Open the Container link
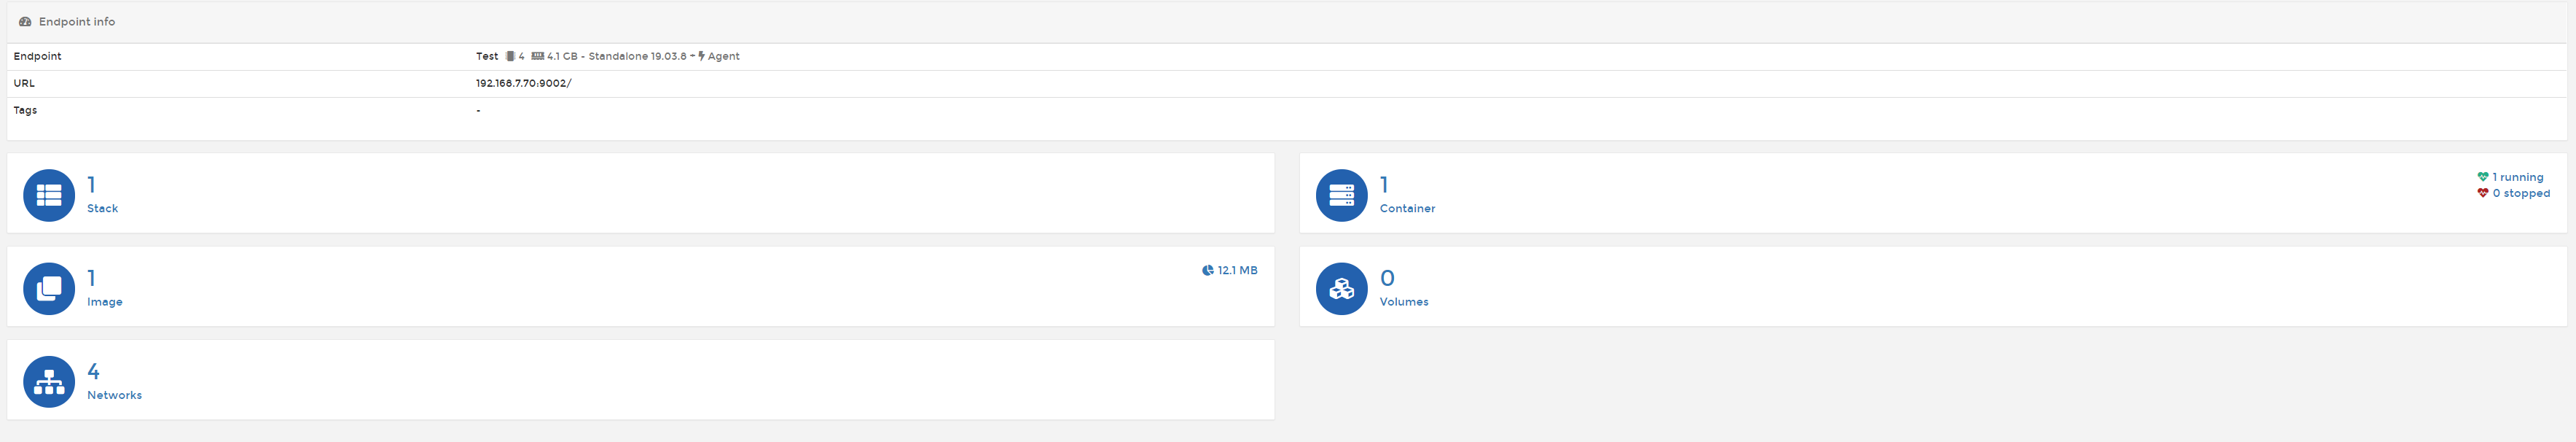The height and width of the screenshot is (442, 2576). (x=1407, y=208)
